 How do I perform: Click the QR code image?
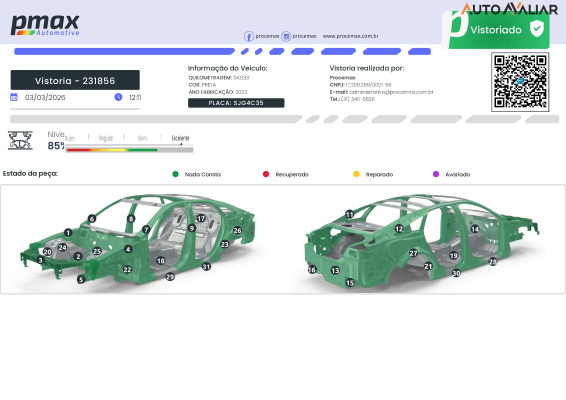[x=520, y=82]
